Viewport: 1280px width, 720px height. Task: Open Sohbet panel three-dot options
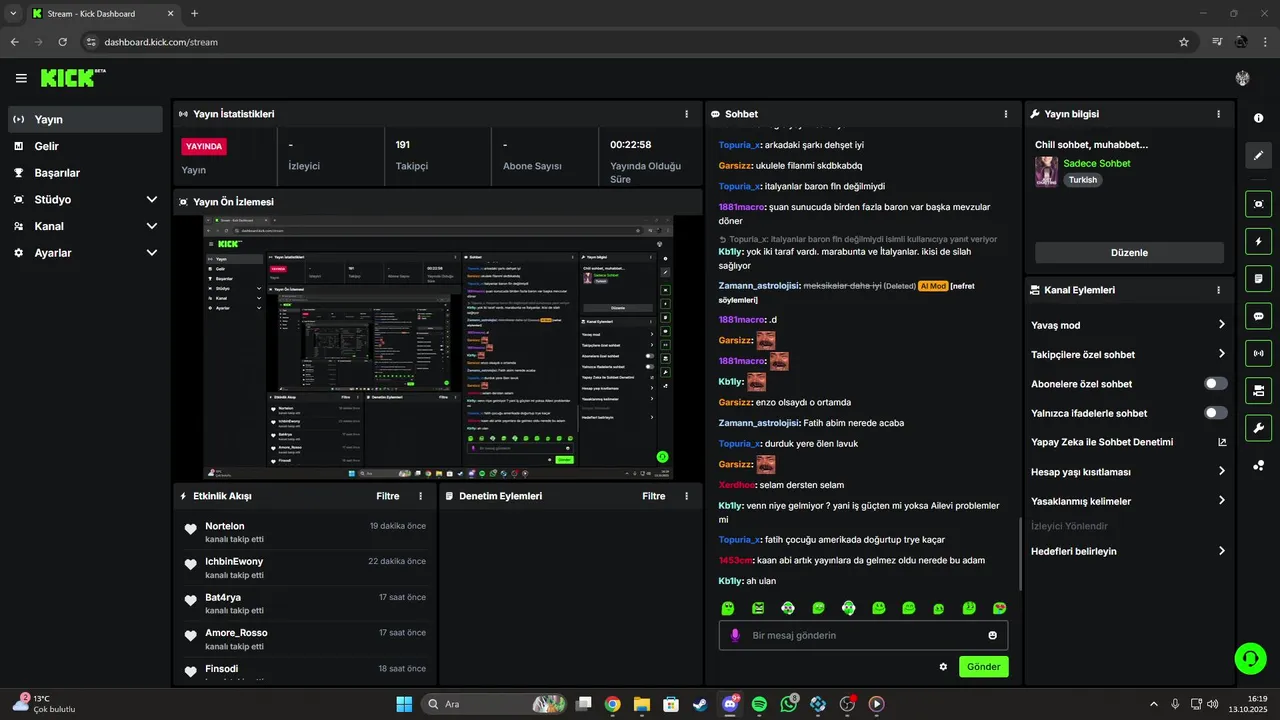(x=1006, y=114)
